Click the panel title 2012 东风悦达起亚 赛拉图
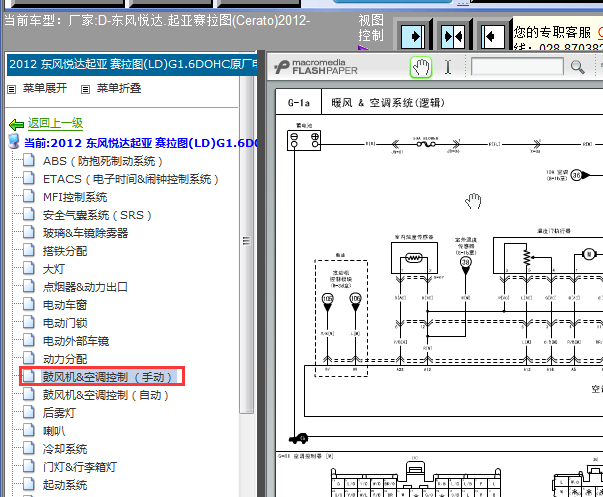 point(132,64)
